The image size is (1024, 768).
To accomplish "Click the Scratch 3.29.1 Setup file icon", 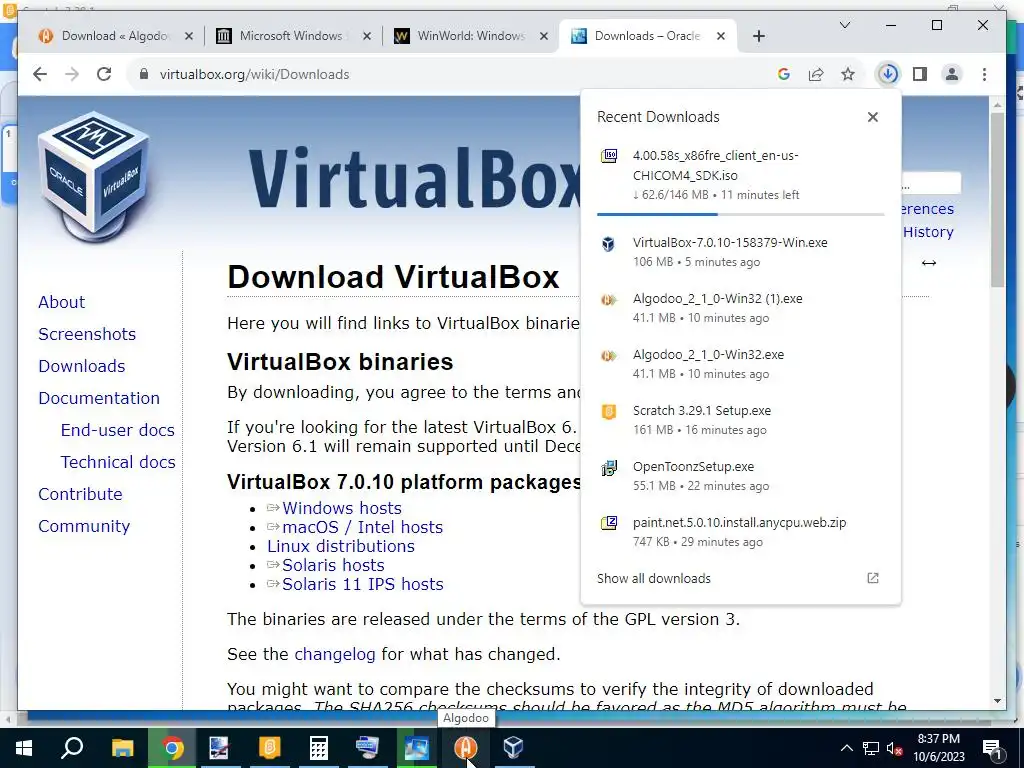I will click(x=609, y=412).
